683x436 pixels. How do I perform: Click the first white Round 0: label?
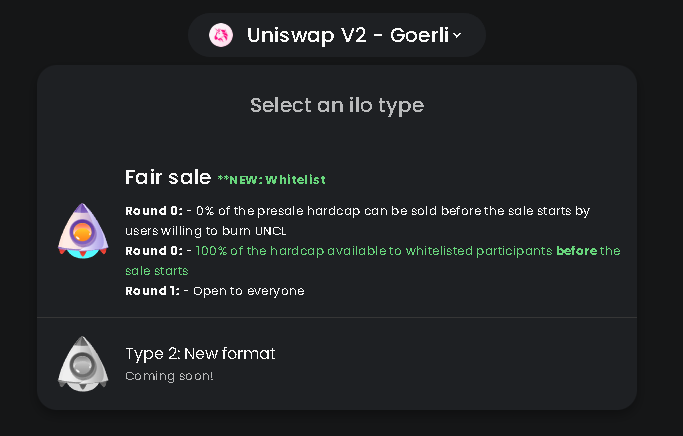coord(152,211)
